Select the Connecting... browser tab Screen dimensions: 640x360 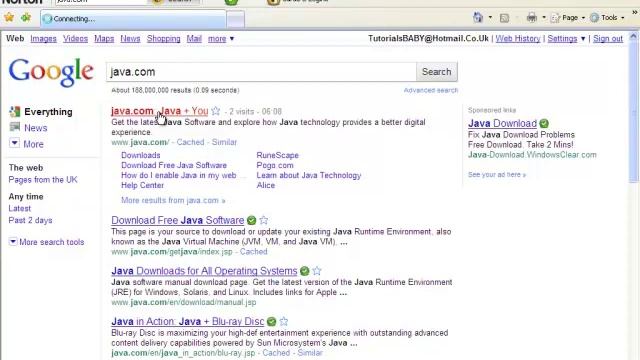click(133, 19)
